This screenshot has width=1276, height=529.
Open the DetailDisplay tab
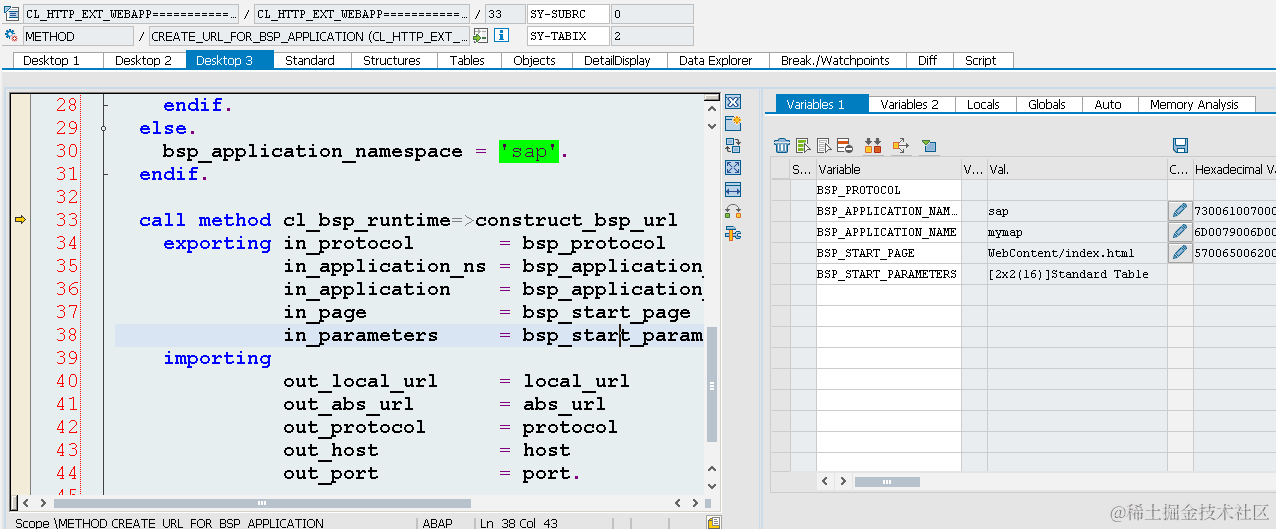tap(617, 60)
